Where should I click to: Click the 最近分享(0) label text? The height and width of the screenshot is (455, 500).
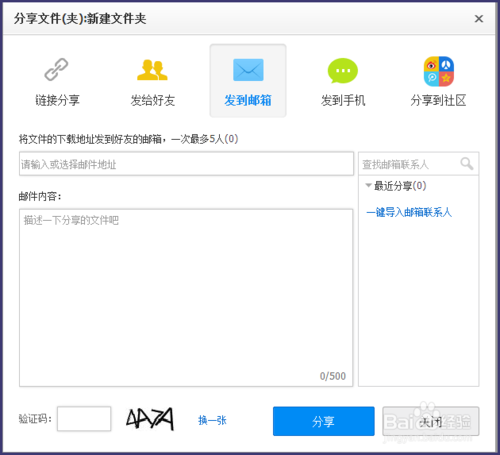pos(400,186)
